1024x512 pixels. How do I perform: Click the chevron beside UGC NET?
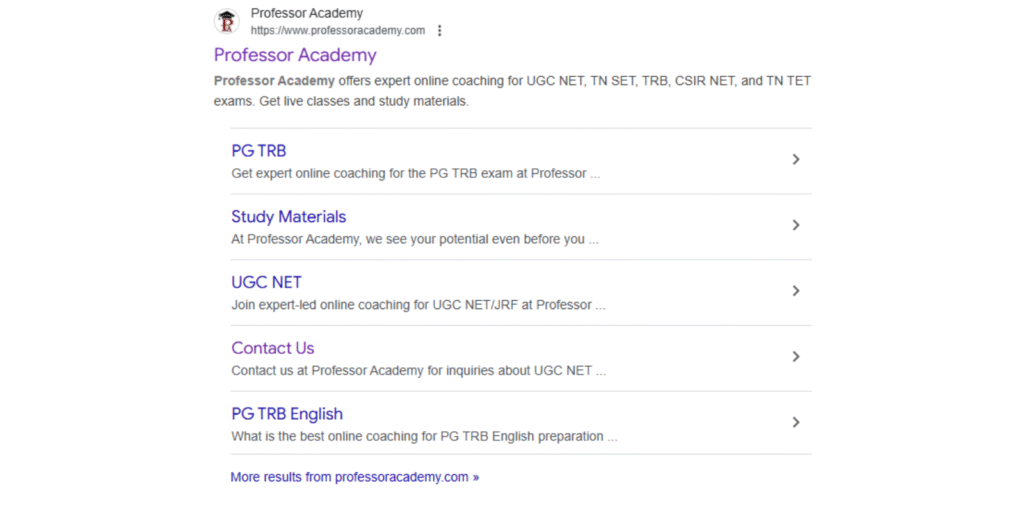[x=796, y=291]
